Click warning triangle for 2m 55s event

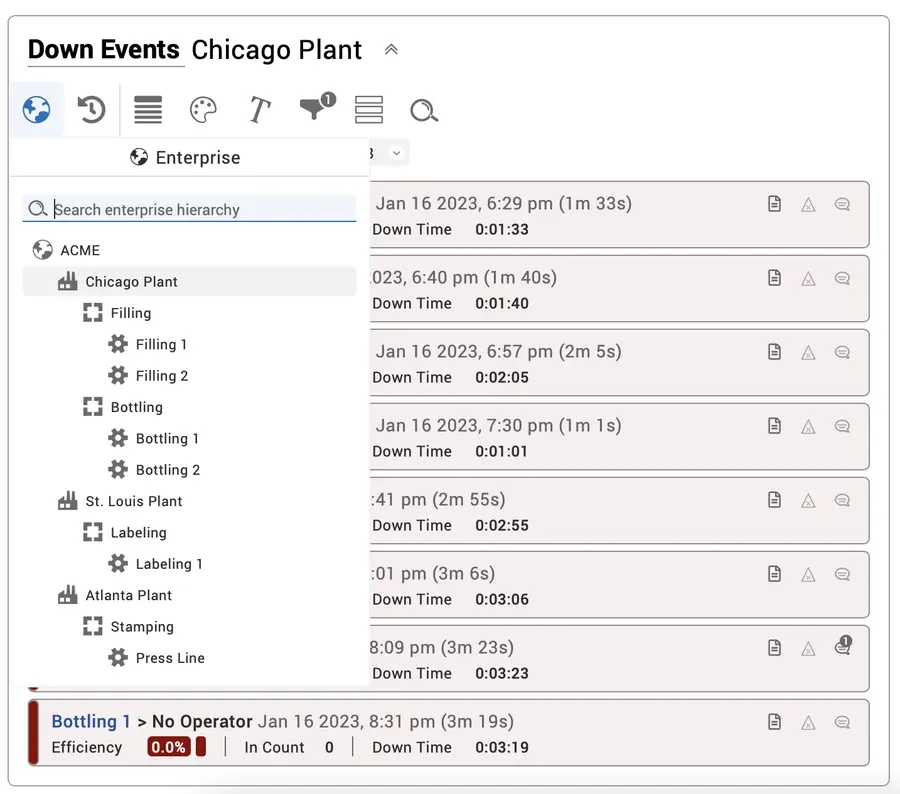[x=808, y=501]
